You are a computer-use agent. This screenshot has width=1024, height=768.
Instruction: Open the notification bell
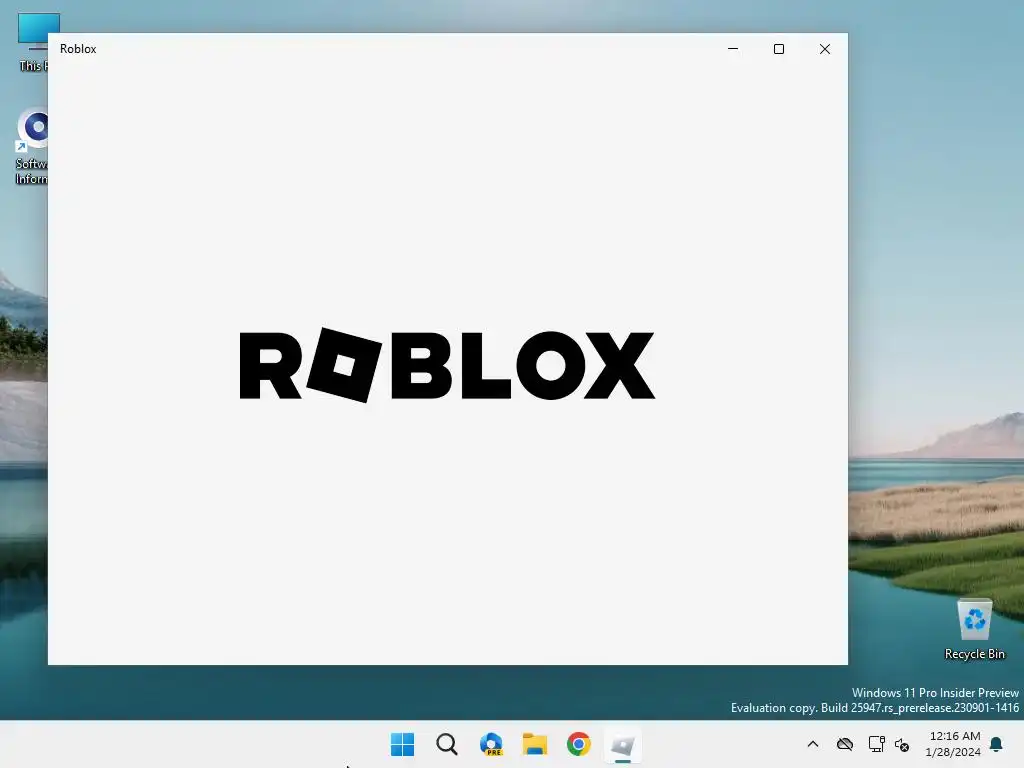click(x=997, y=744)
